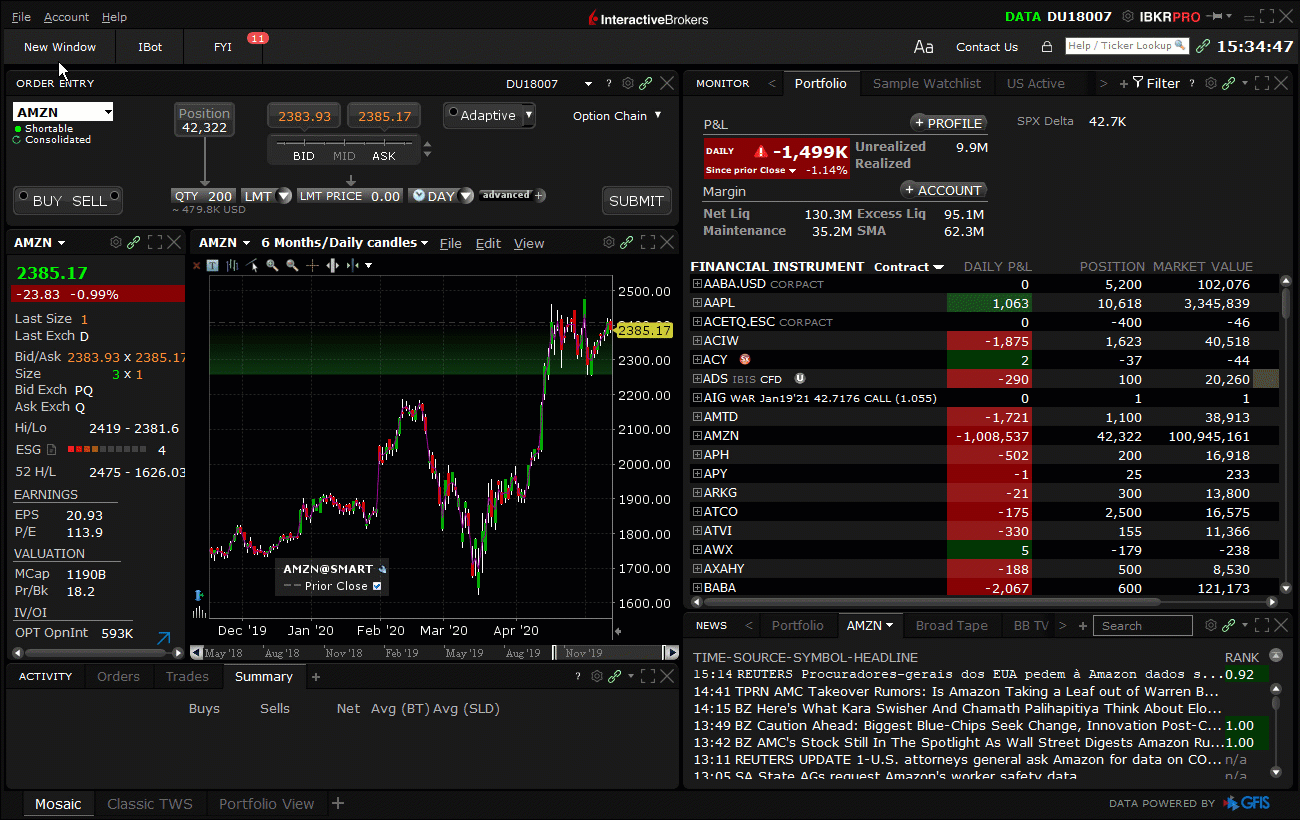The image size is (1300, 820).
Task: Expand the advanced order options plus
Action: tap(540, 195)
